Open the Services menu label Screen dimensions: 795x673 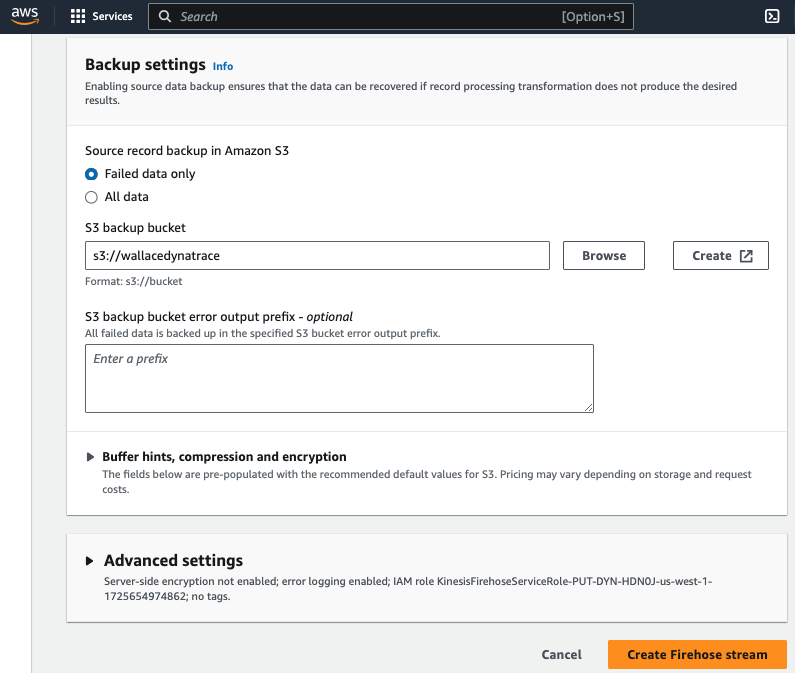tap(112, 16)
